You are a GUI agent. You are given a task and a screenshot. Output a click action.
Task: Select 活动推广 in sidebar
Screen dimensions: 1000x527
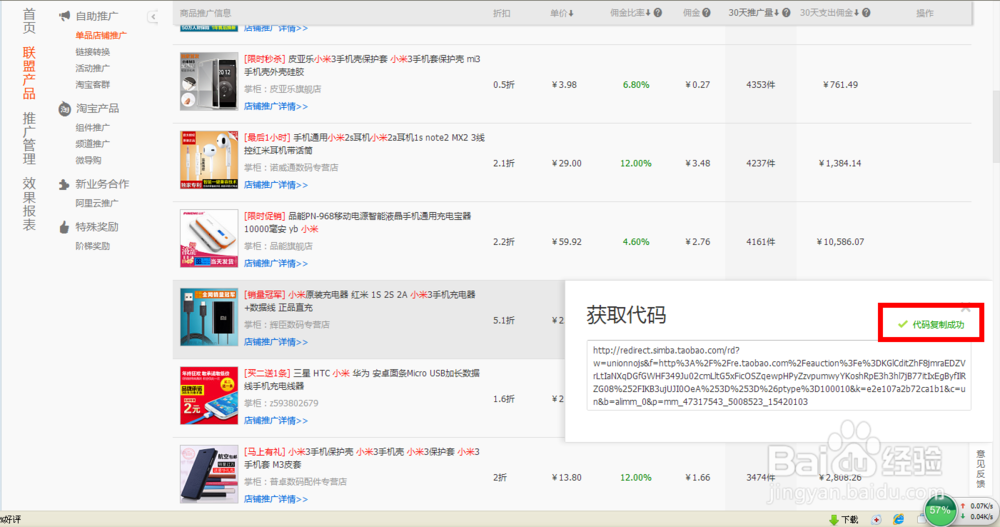click(92, 68)
